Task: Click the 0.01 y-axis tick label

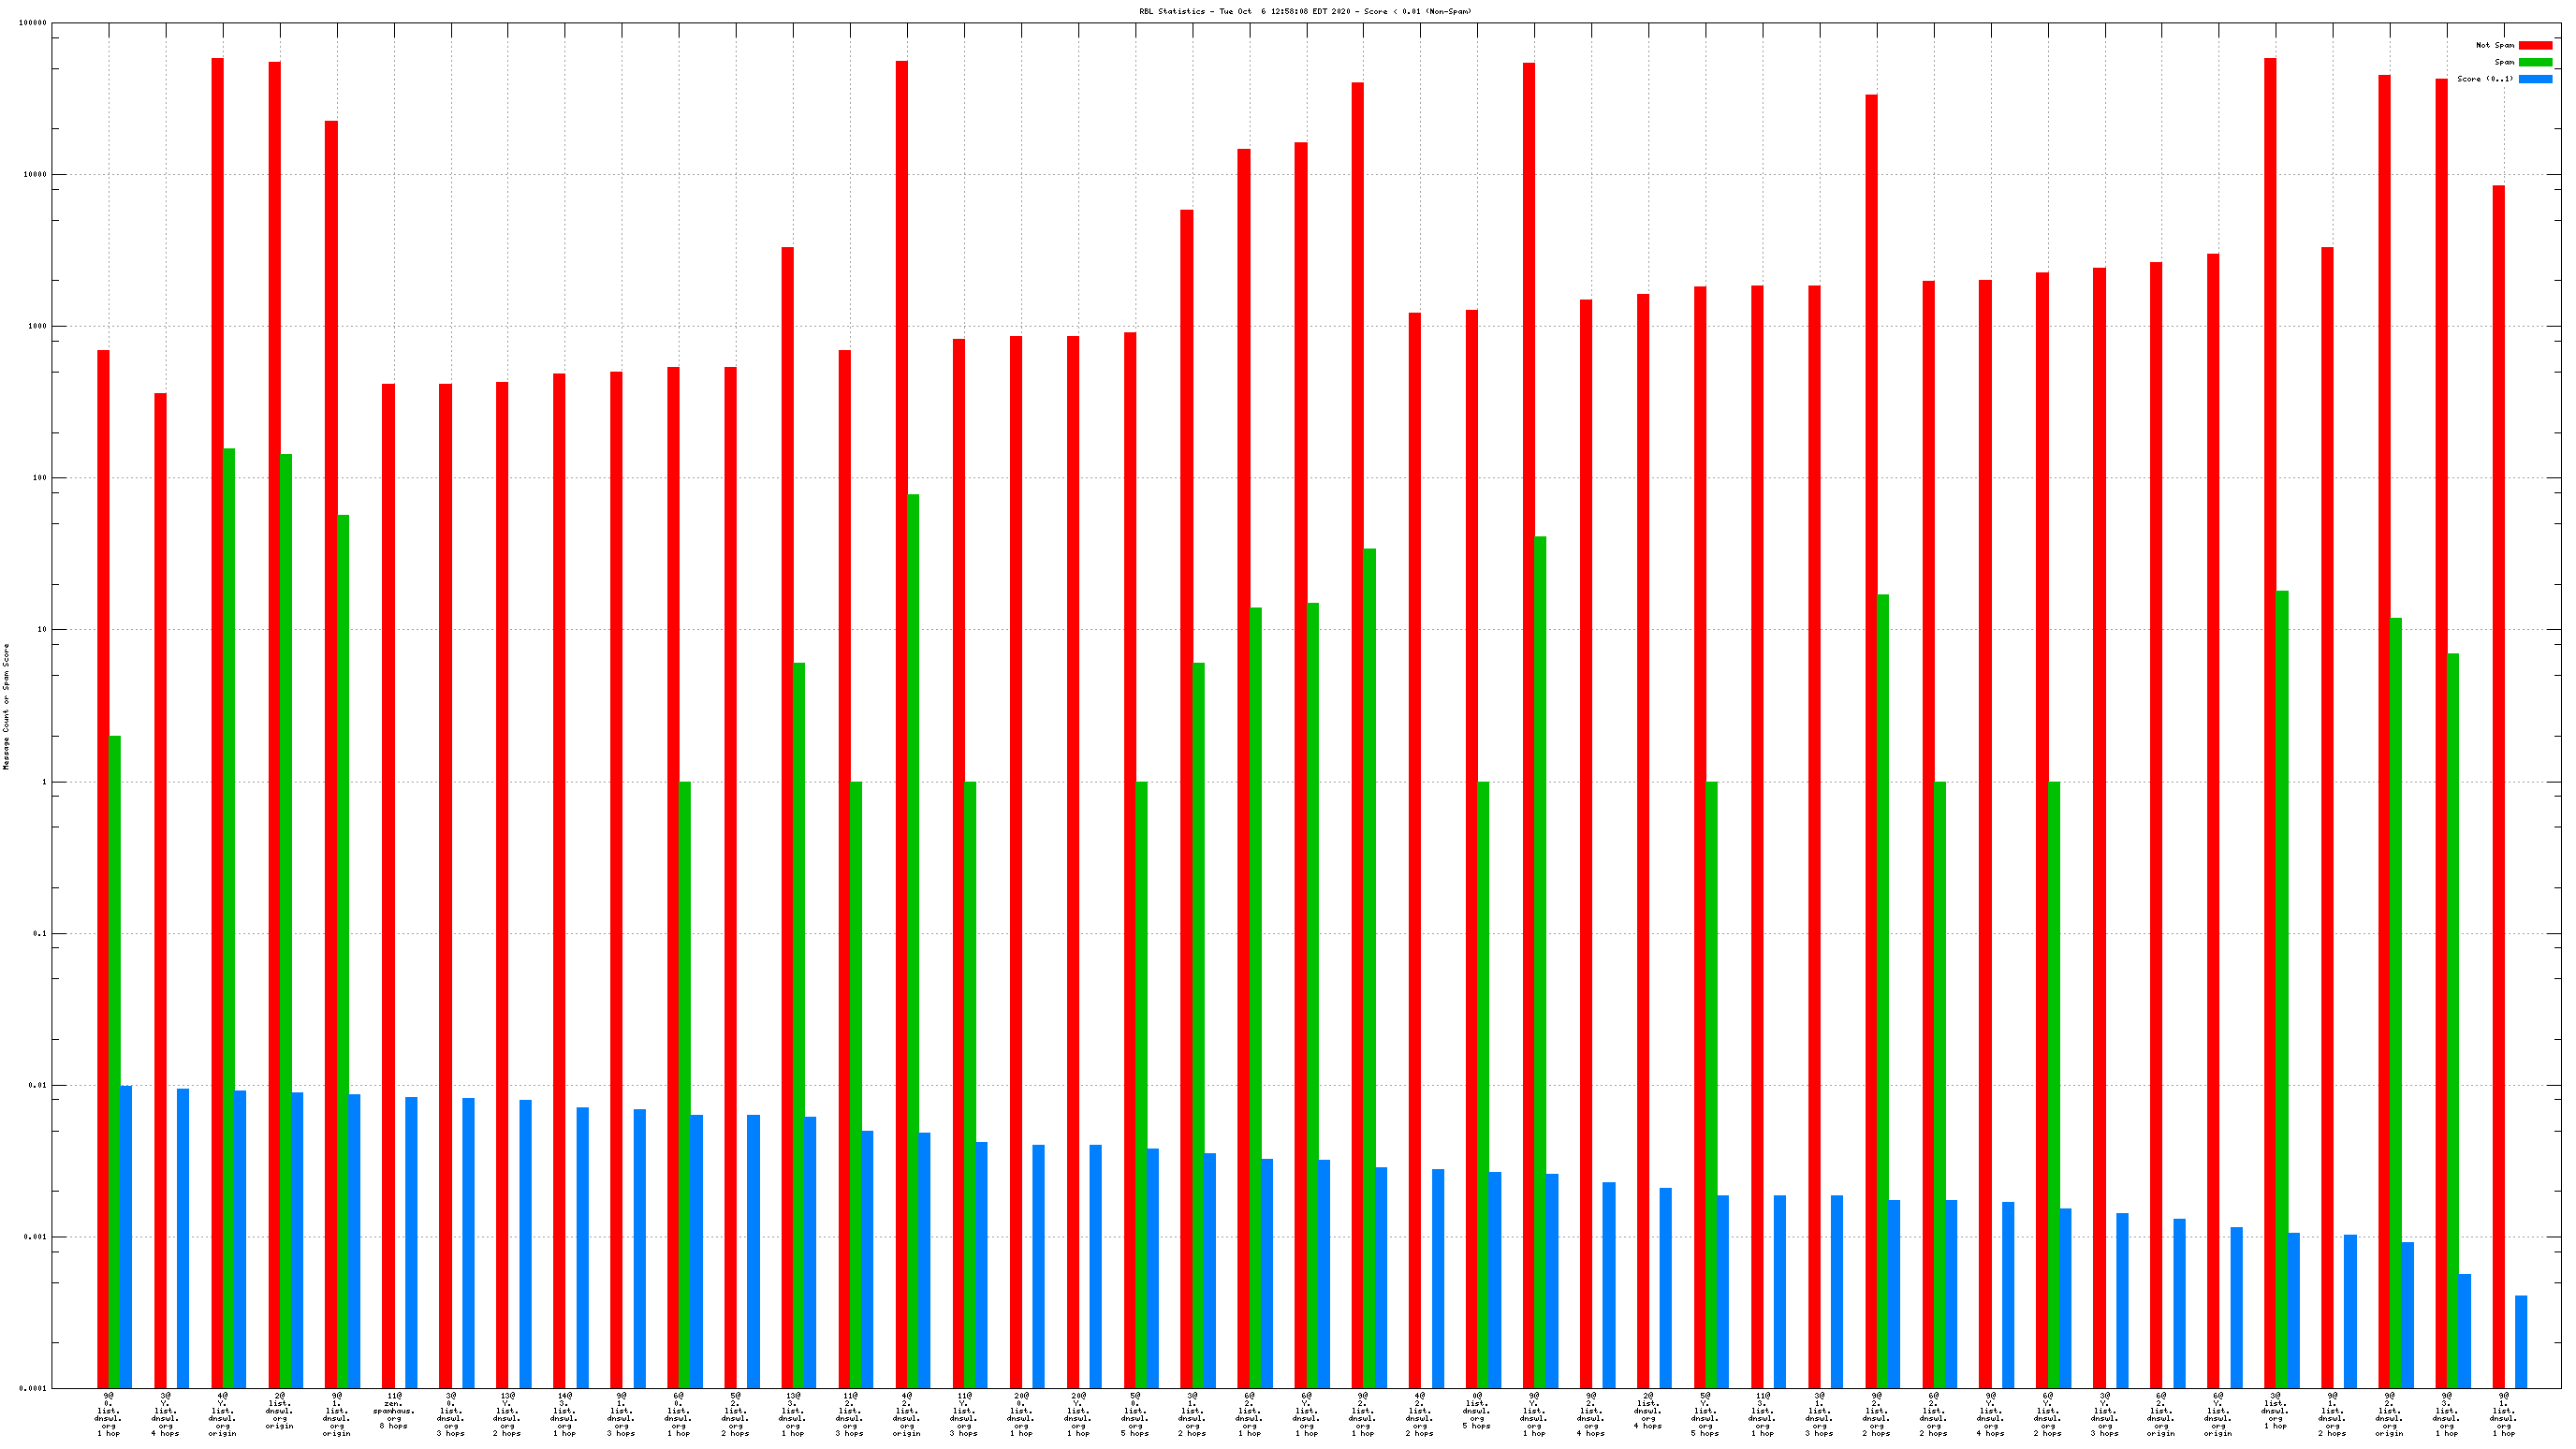Action: (39, 1085)
